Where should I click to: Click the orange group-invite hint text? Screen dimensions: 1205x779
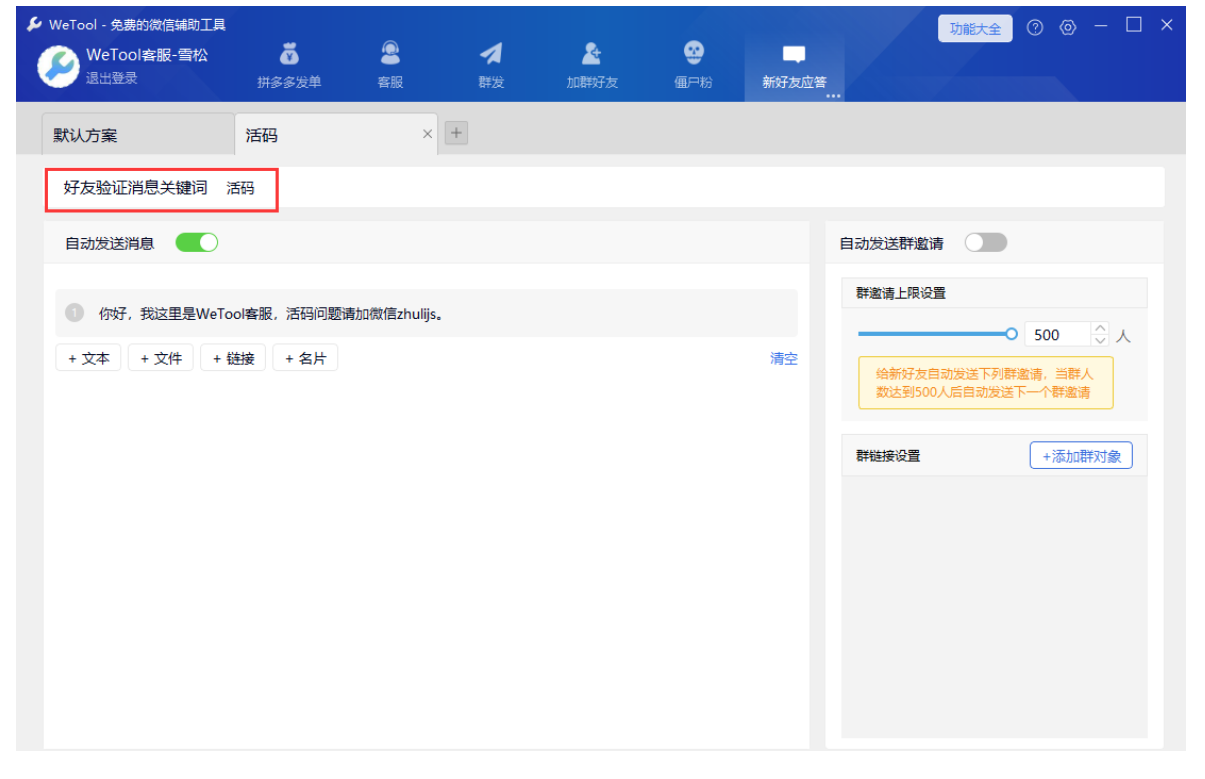coord(985,383)
